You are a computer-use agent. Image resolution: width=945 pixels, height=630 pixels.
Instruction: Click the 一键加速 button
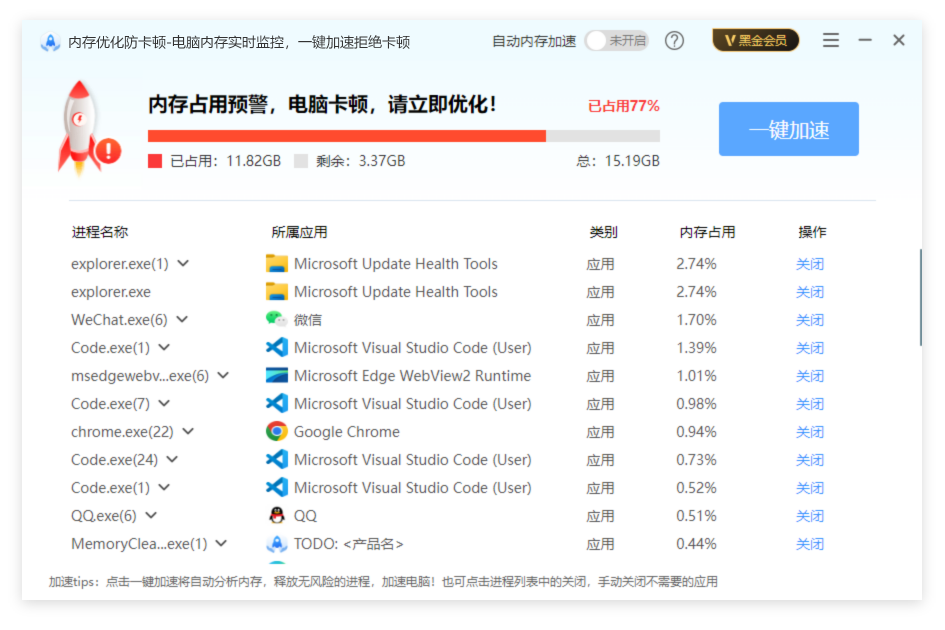click(x=788, y=129)
